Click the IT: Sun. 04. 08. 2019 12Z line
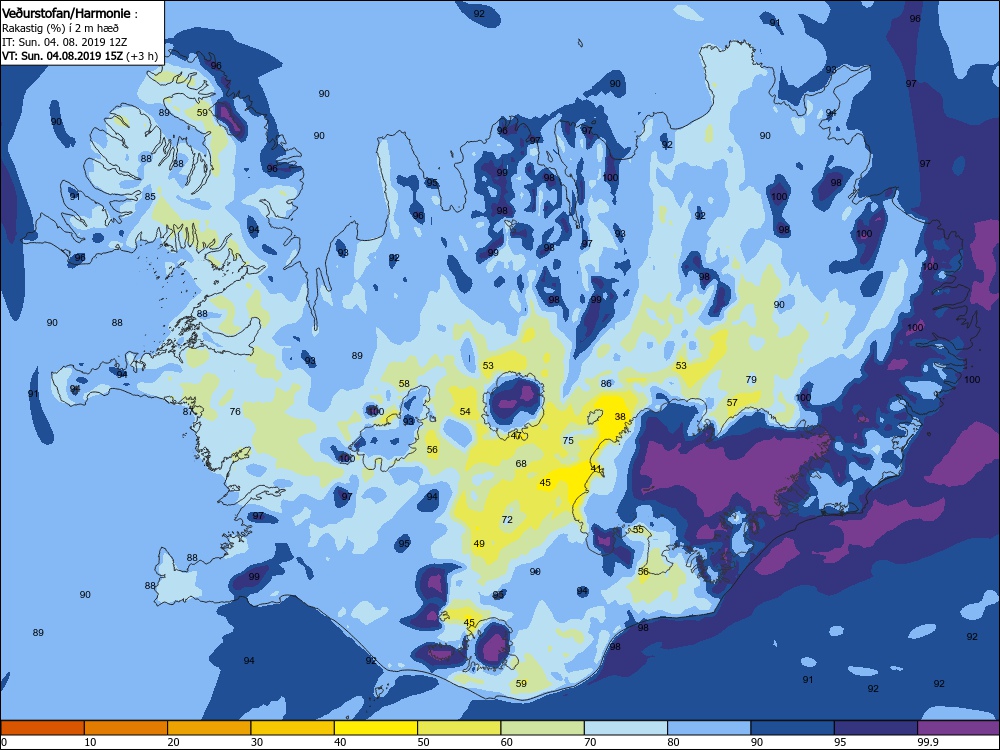1000x750 pixels. point(64,42)
